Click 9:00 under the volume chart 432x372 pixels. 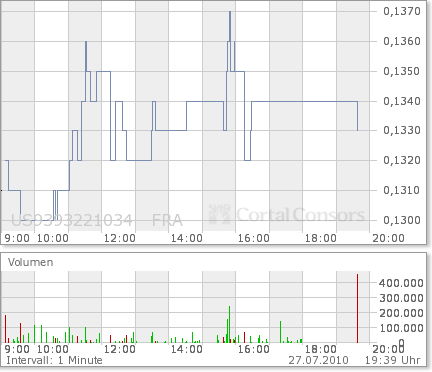[17, 349]
